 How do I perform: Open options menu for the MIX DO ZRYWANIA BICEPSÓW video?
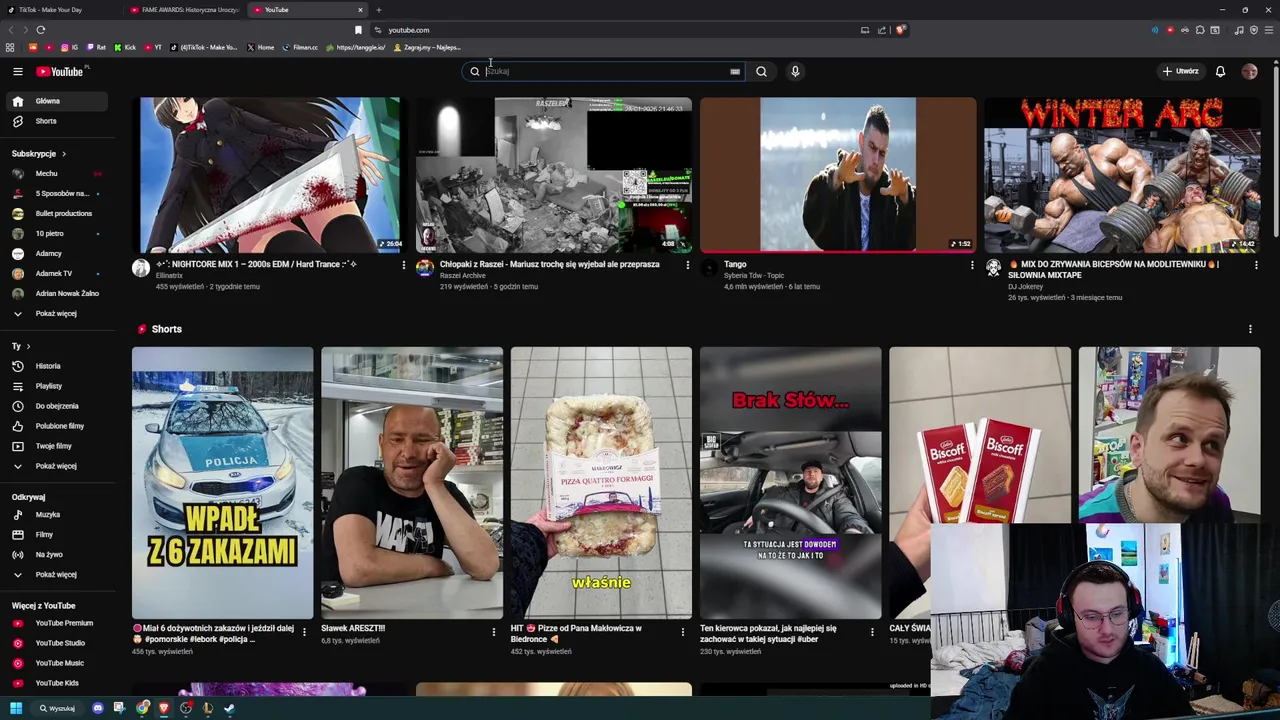tap(1256, 265)
